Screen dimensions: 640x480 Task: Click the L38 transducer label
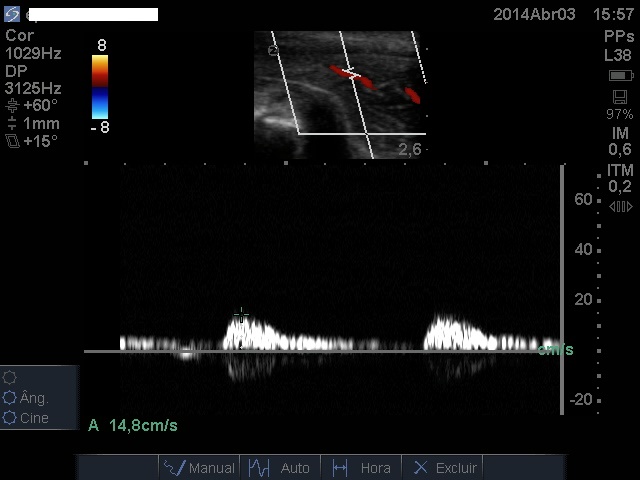[x=618, y=56]
